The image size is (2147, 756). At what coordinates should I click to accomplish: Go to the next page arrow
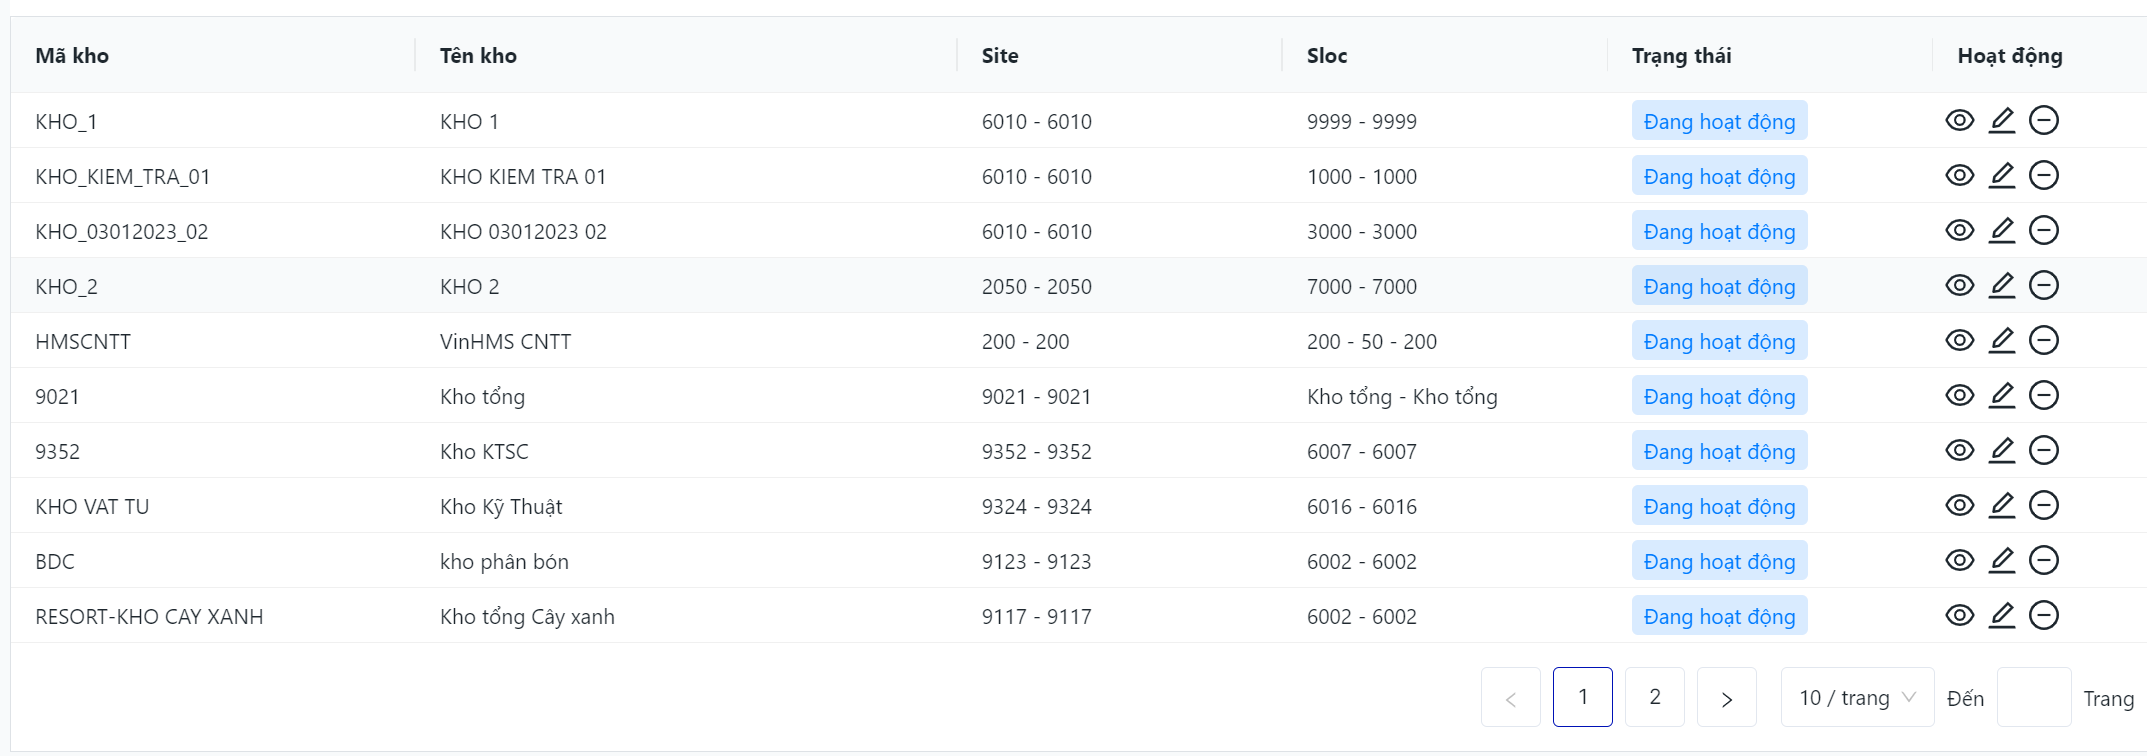tap(1727, 698)
